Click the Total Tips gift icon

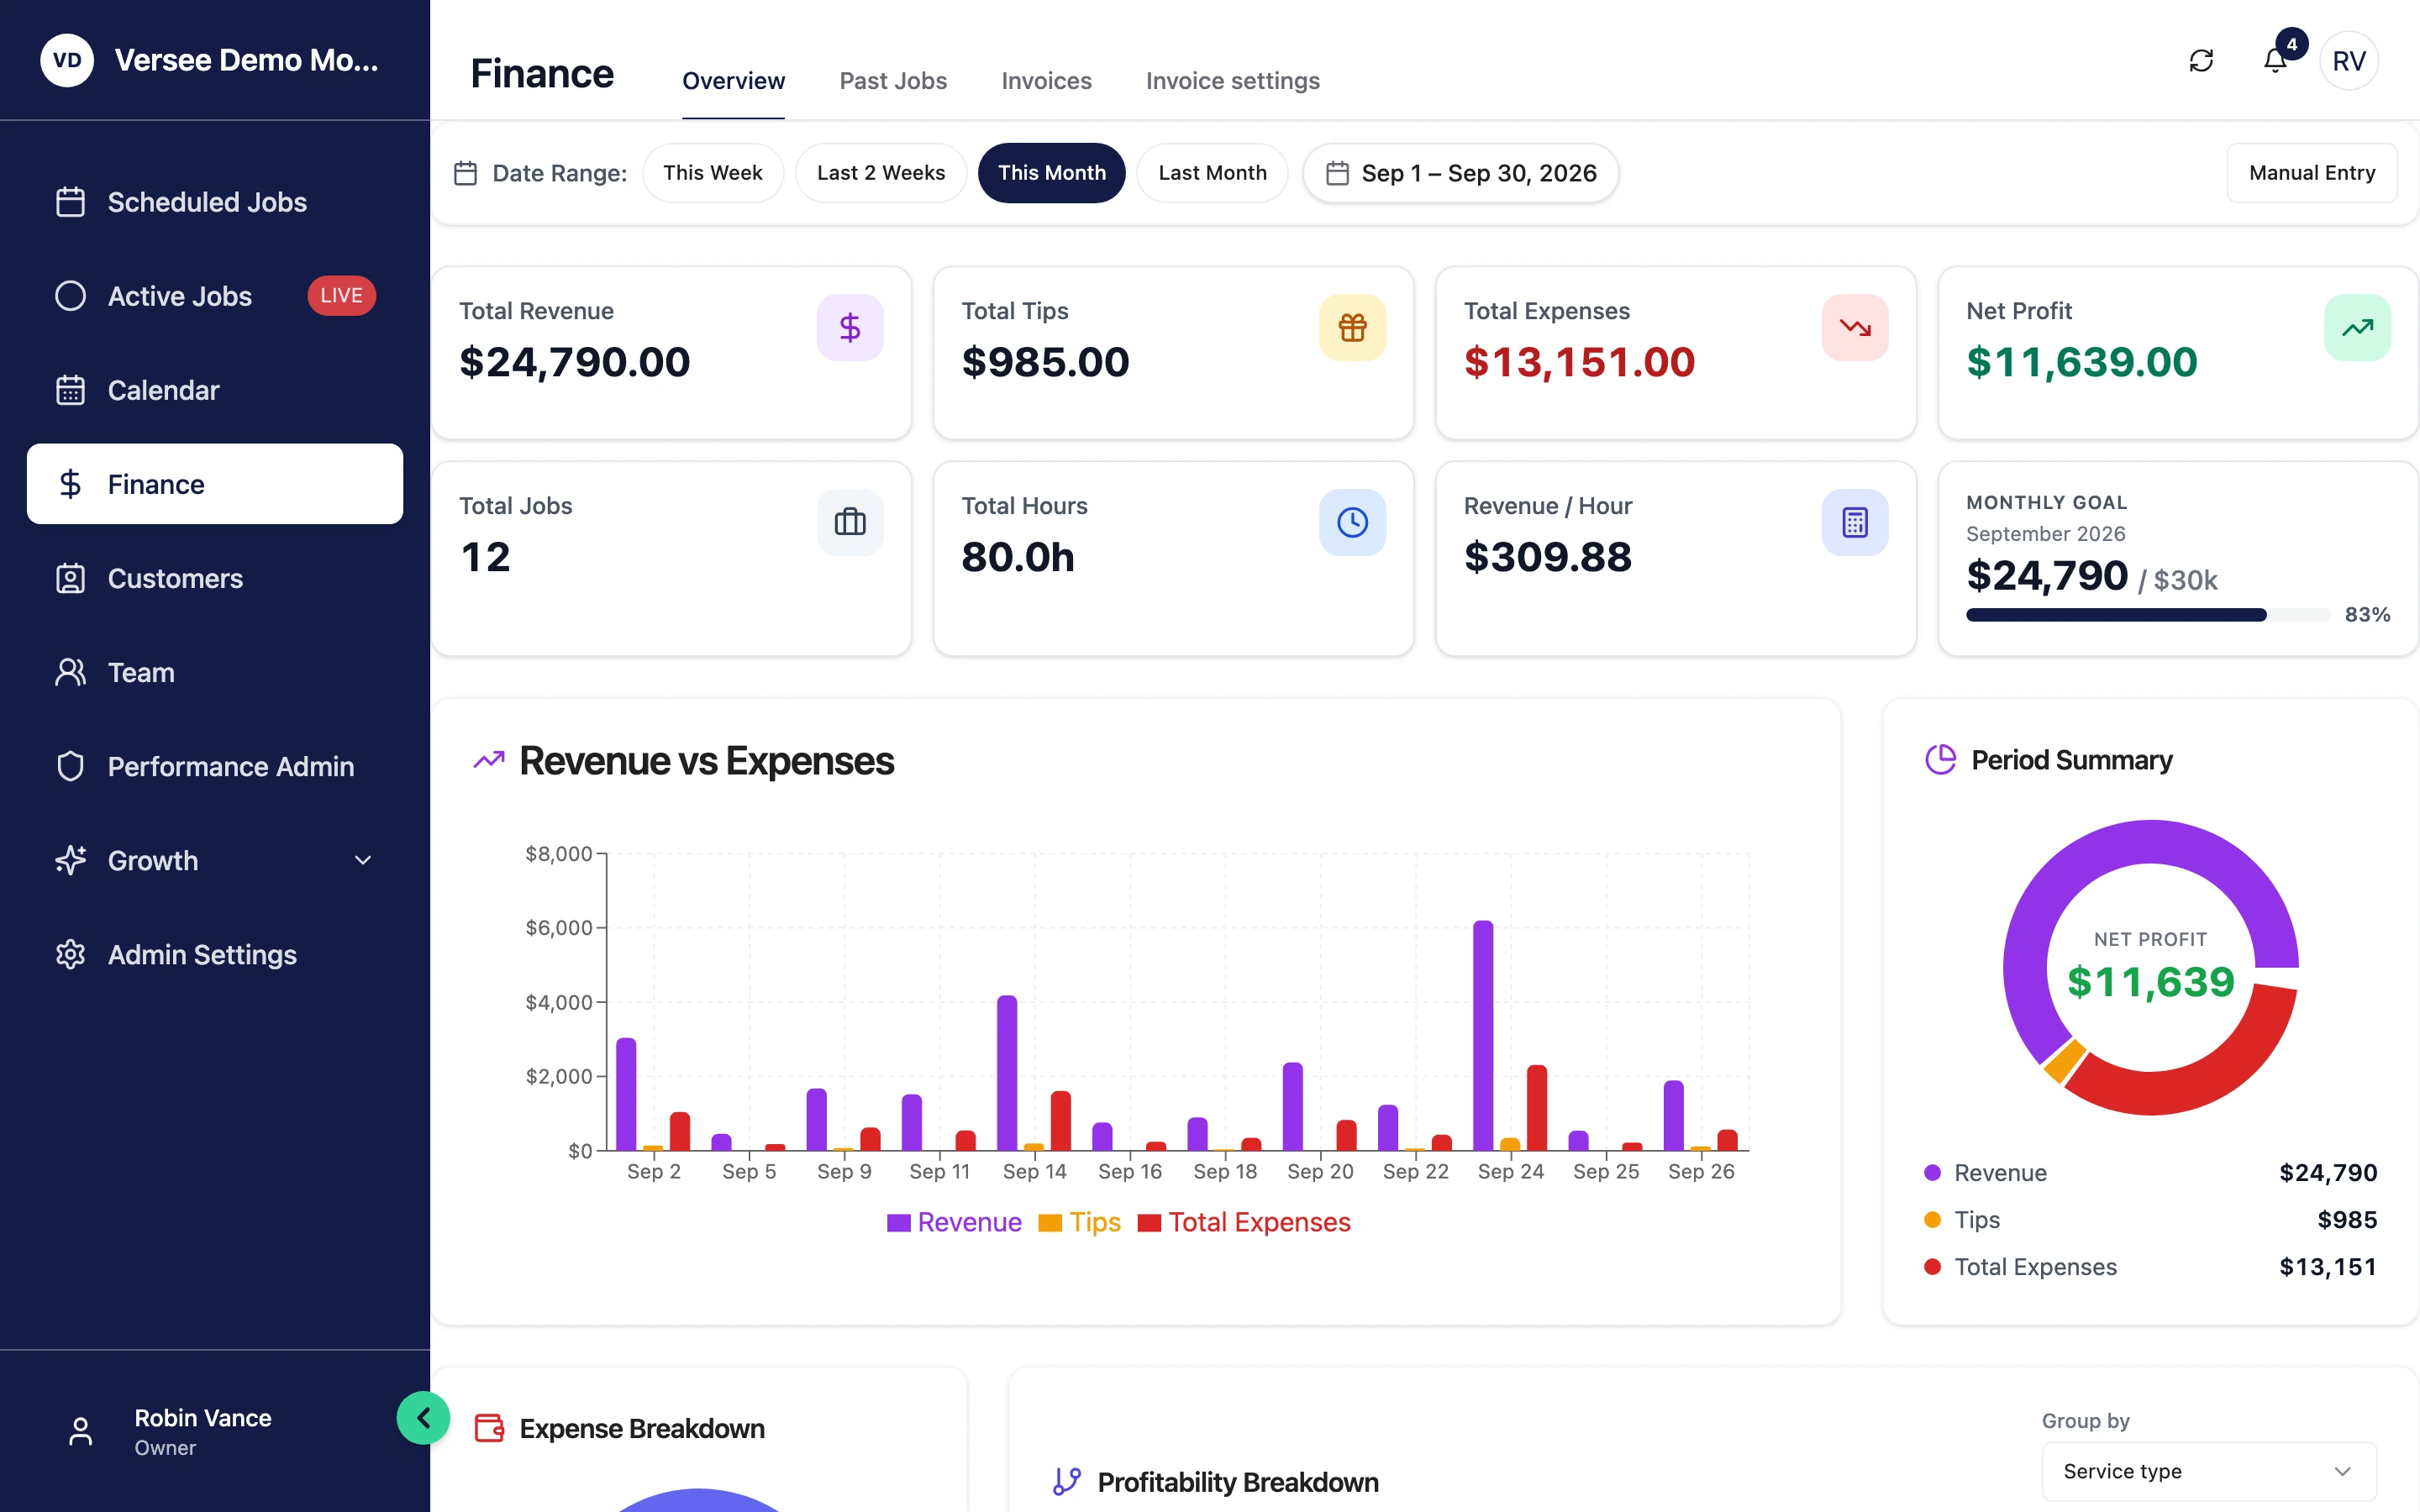(1352, 327)
